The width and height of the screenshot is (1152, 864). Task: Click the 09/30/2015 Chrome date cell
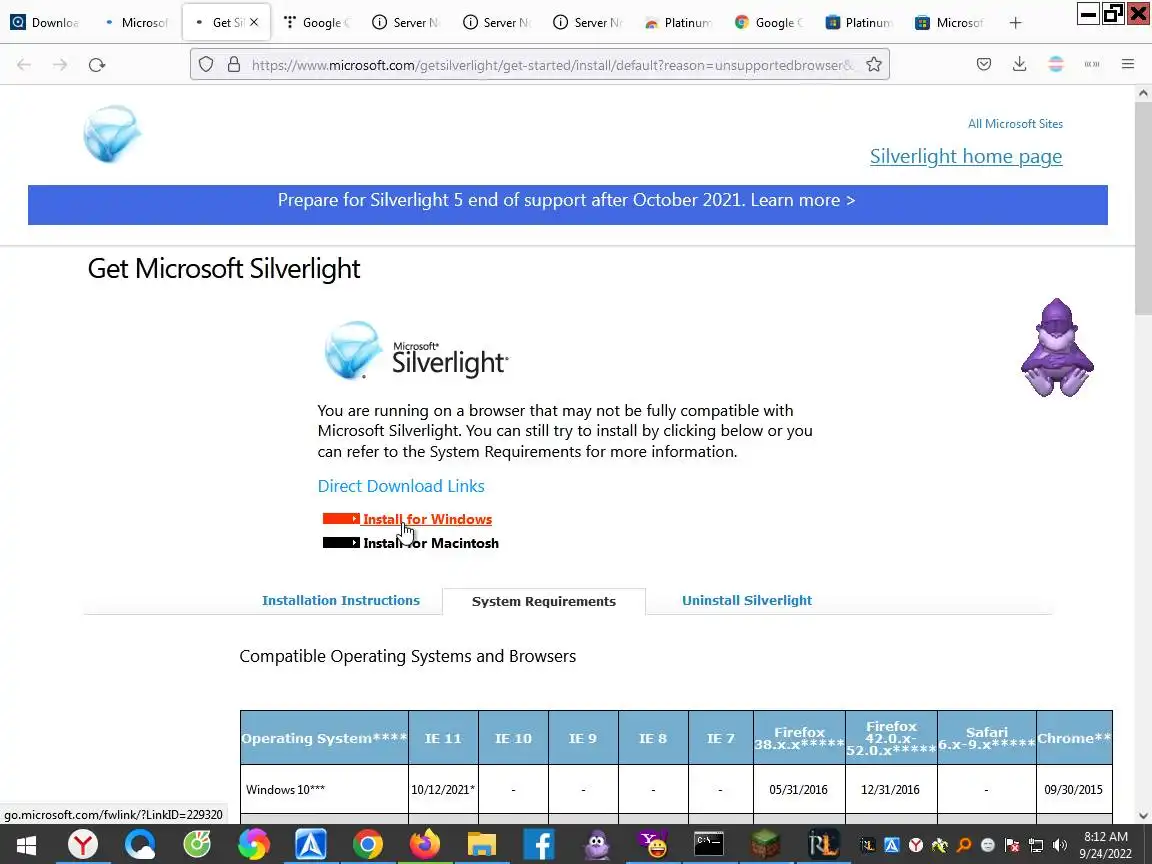pos(1073,790)
